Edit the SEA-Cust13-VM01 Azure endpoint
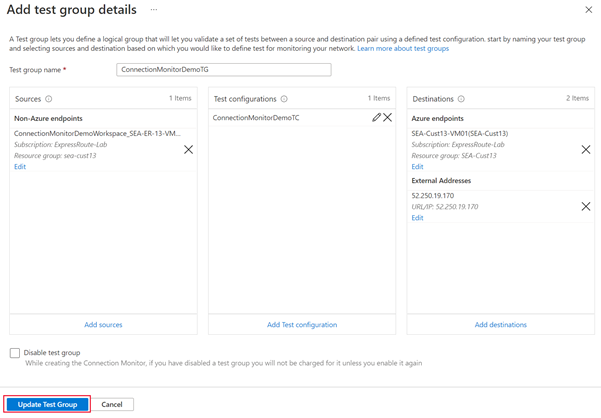The image size is (601, 418). tap(418, 167)
